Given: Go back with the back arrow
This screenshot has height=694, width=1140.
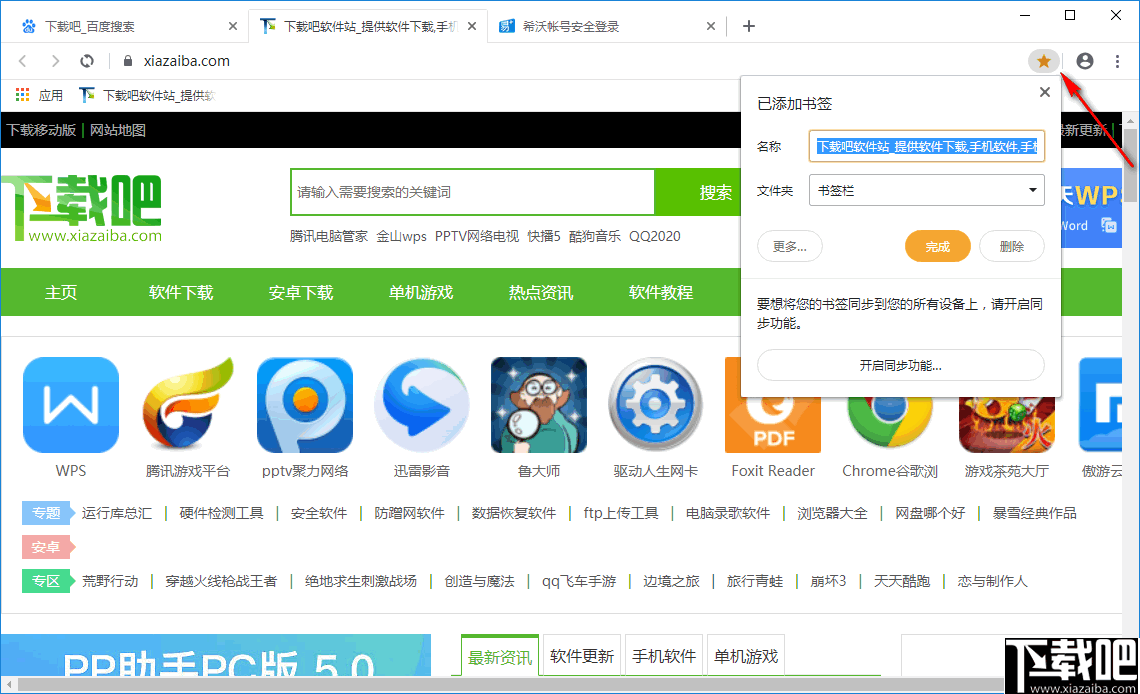Looking at the screenshot, I should click(x=23, y=61).
